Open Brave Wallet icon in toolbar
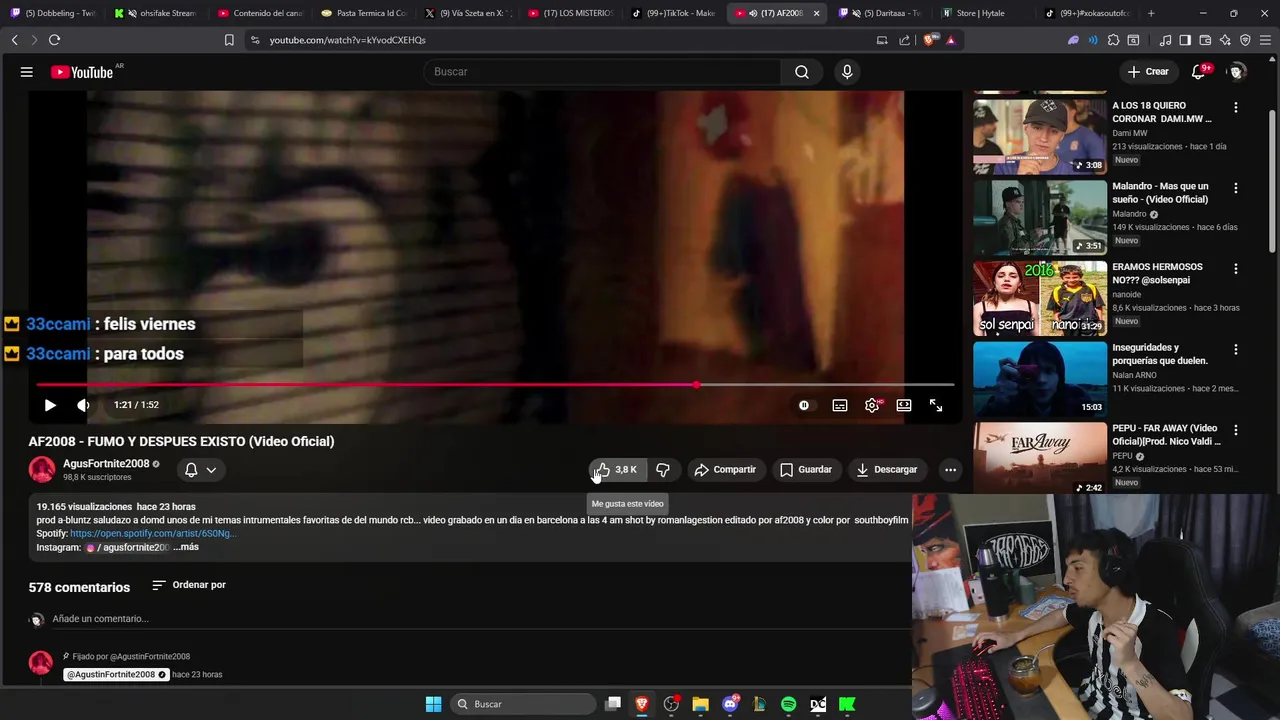The image size is (1280, 720). click(x=1205, y=40)
